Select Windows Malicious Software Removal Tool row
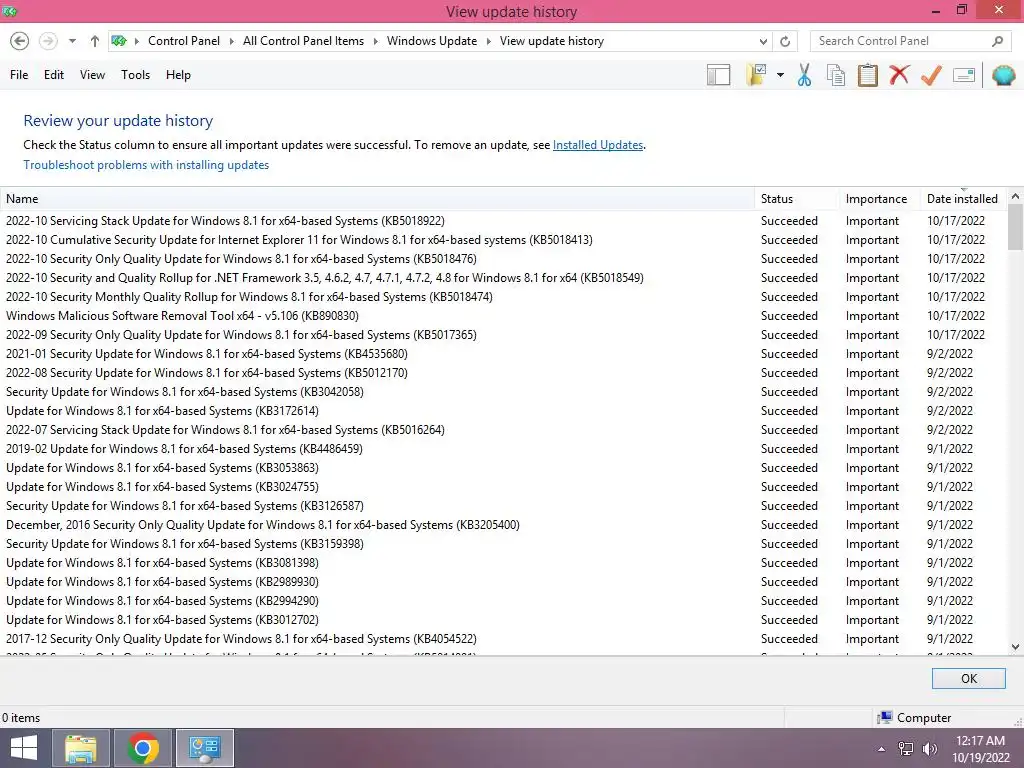Screen dimensions: 1024x768 (x=504, y=315)
